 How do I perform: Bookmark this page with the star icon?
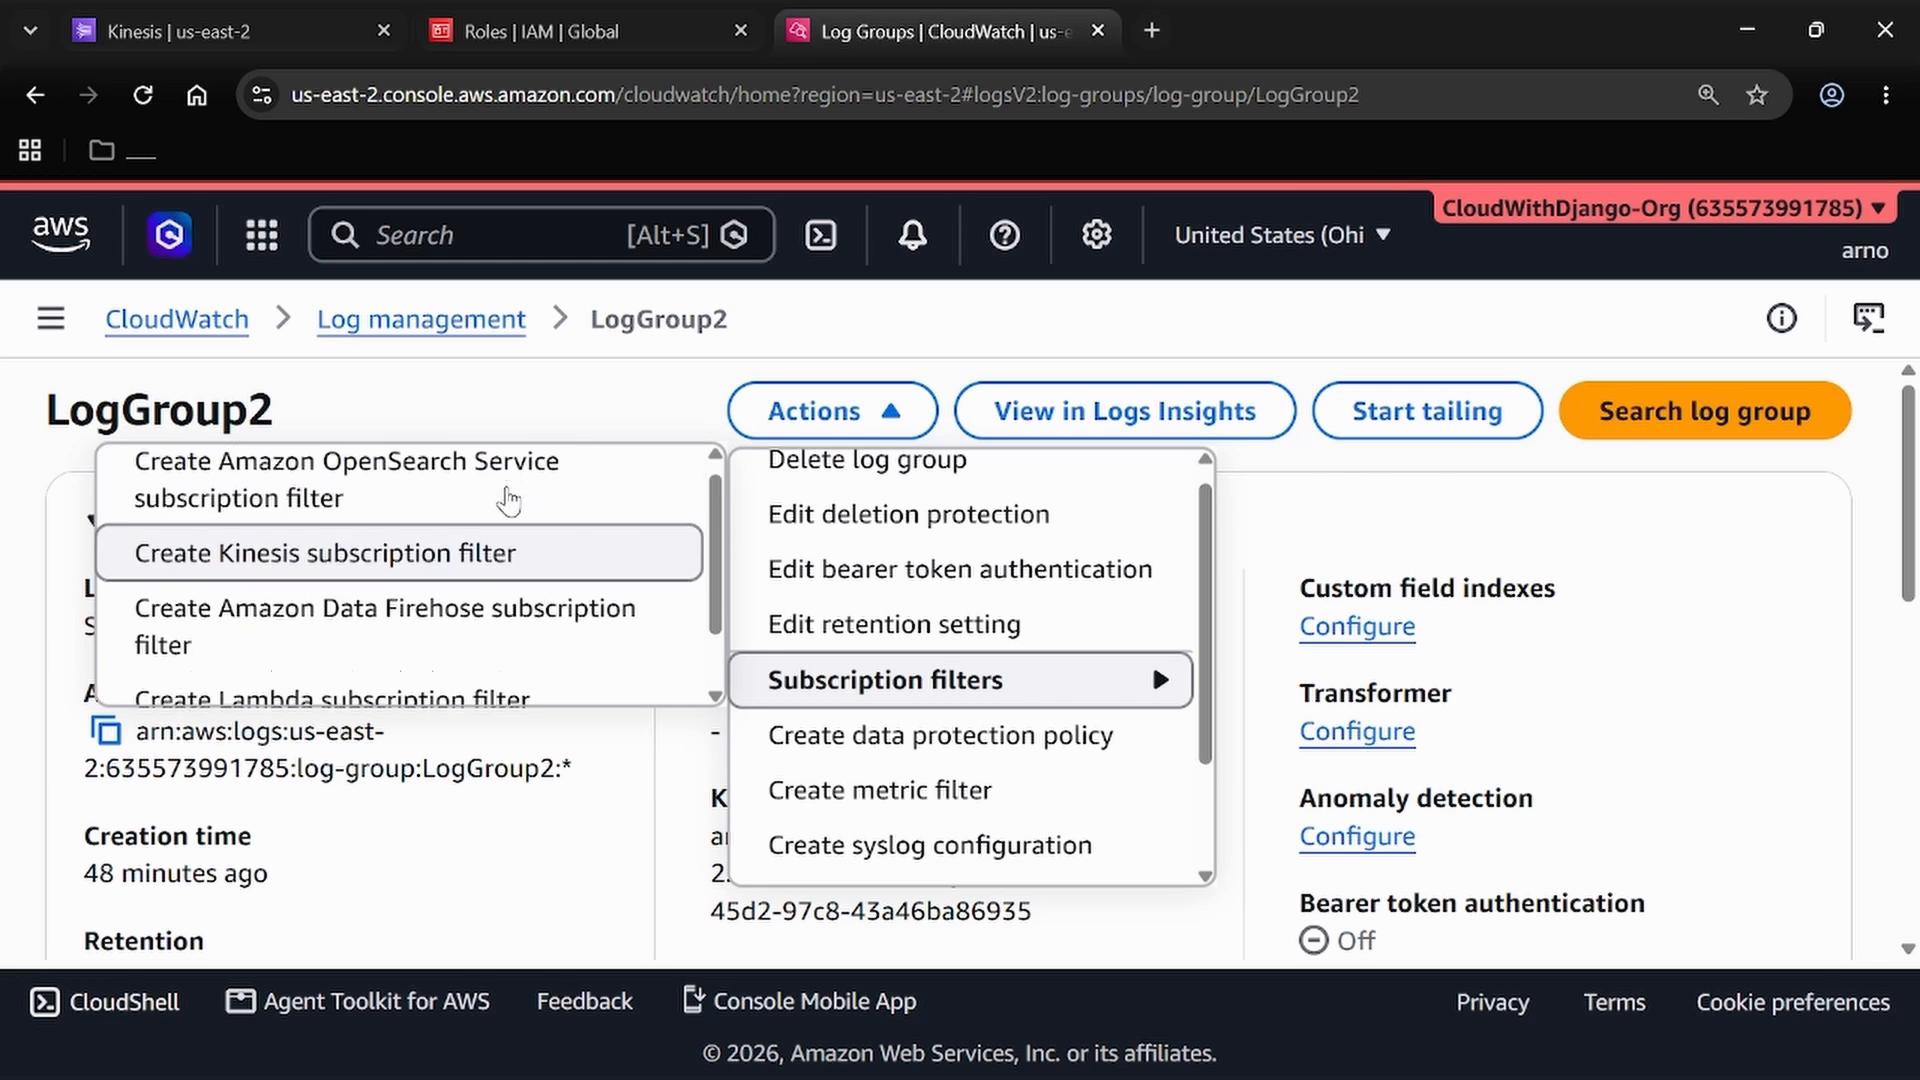[1757, 95]
